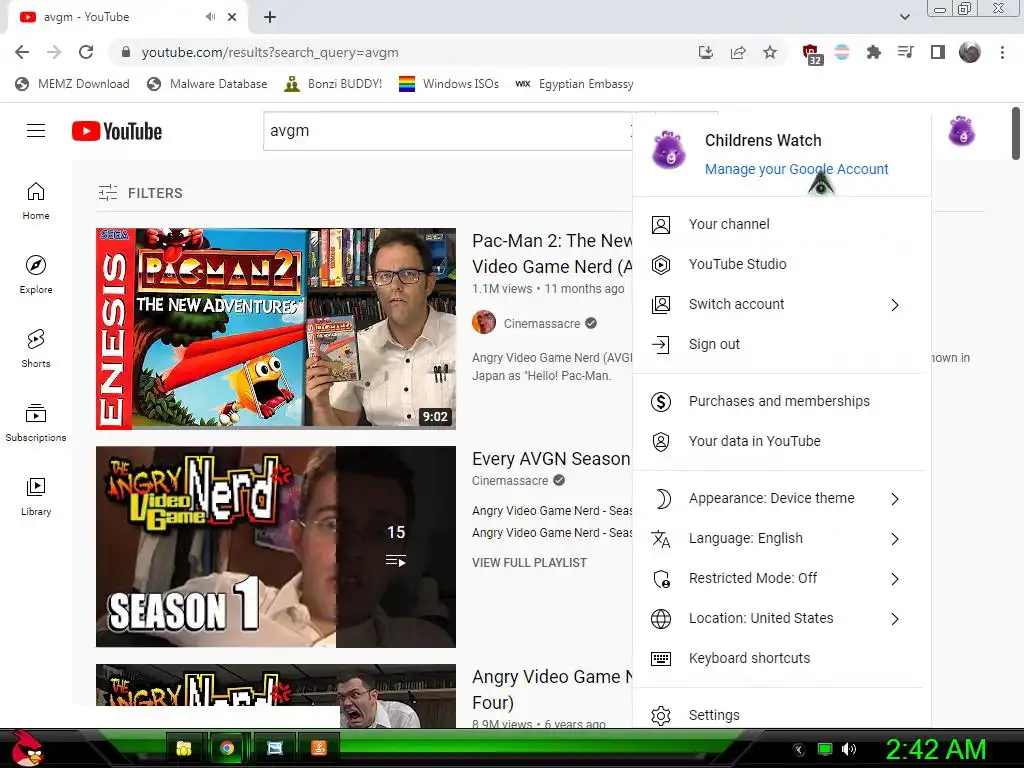Select Sign out from the account menu

tap(782, 344)
